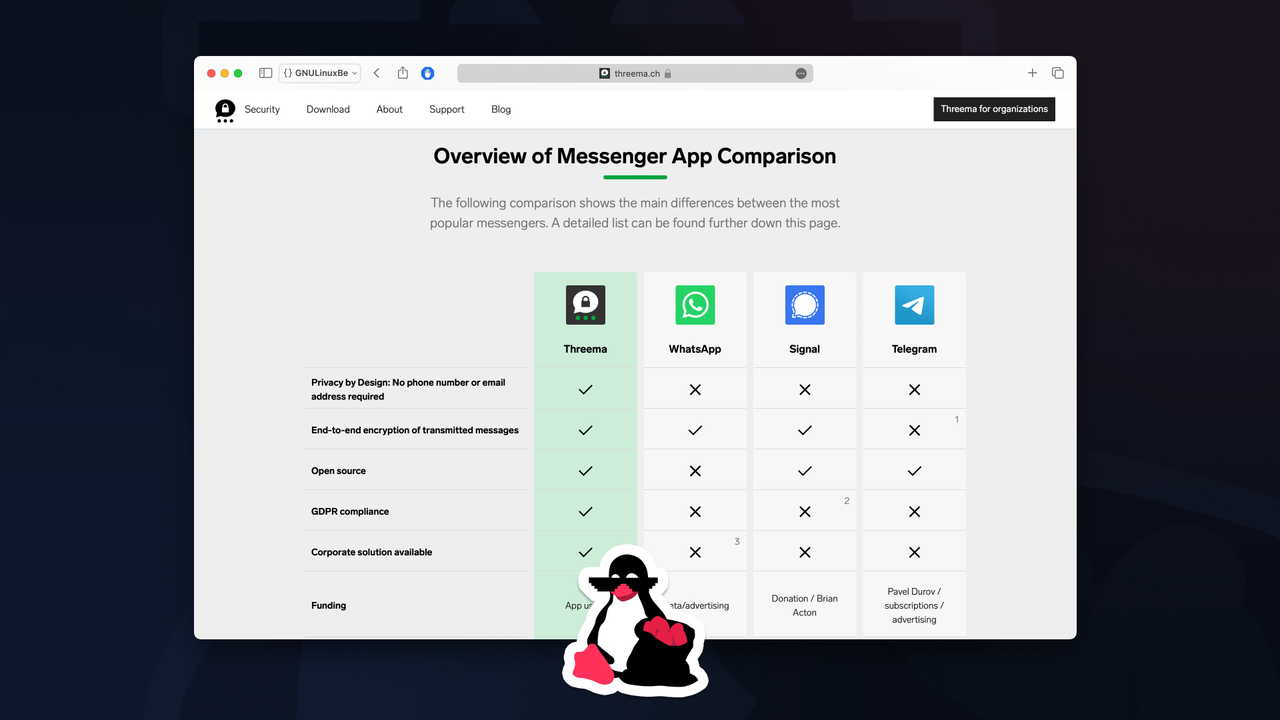The width and height of the screenshot is (1280, 720).
Task: Click the site favicon in address bar
Action: coord(605,73)
